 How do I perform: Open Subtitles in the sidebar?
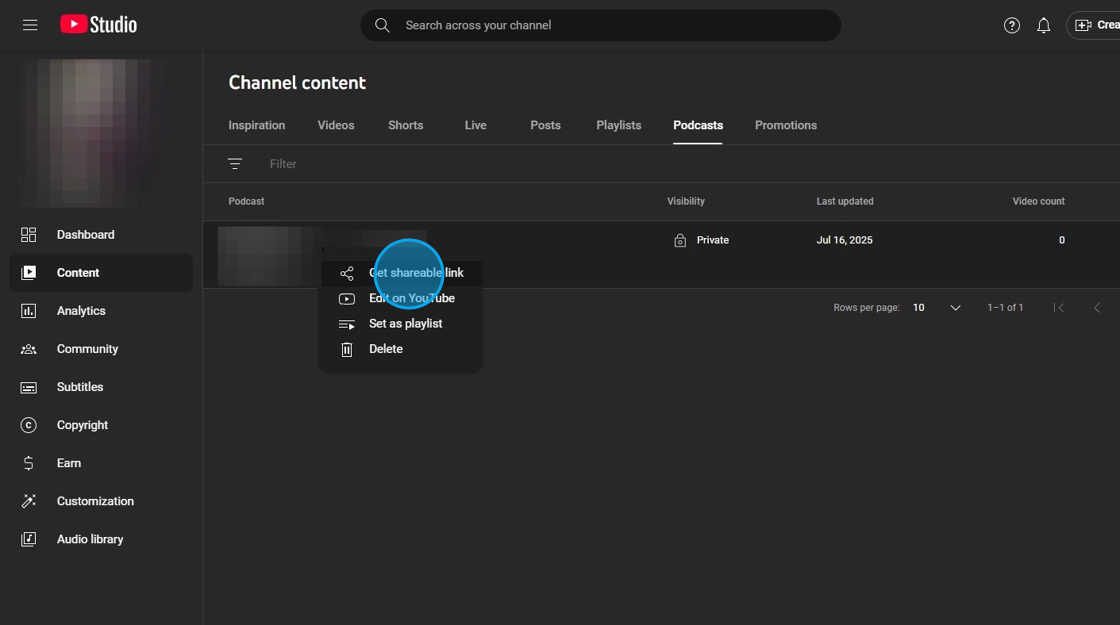pos(101,386)
